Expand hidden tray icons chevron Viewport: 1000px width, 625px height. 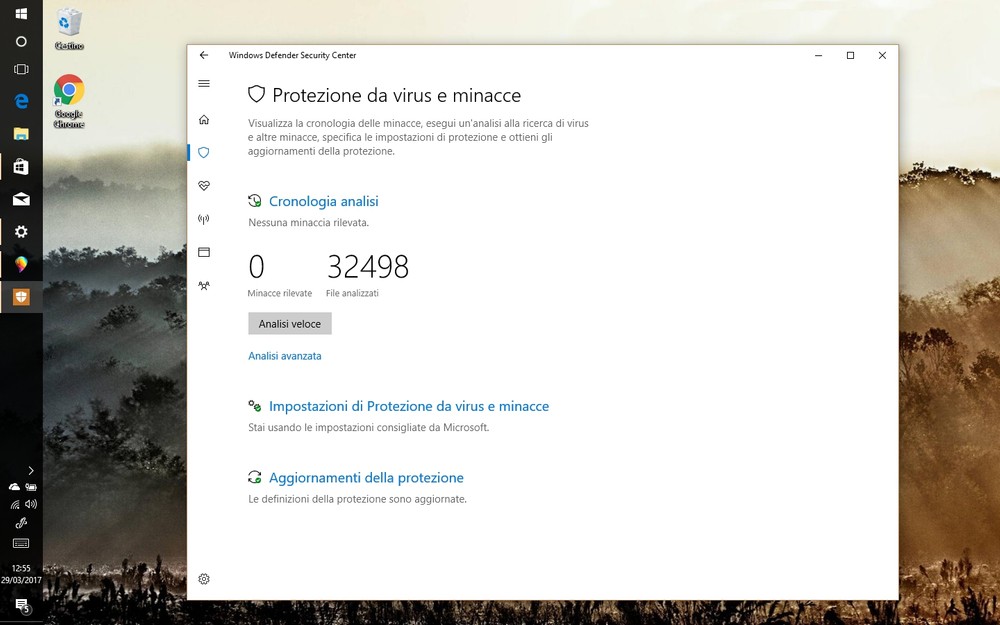(x=31, y=471)
